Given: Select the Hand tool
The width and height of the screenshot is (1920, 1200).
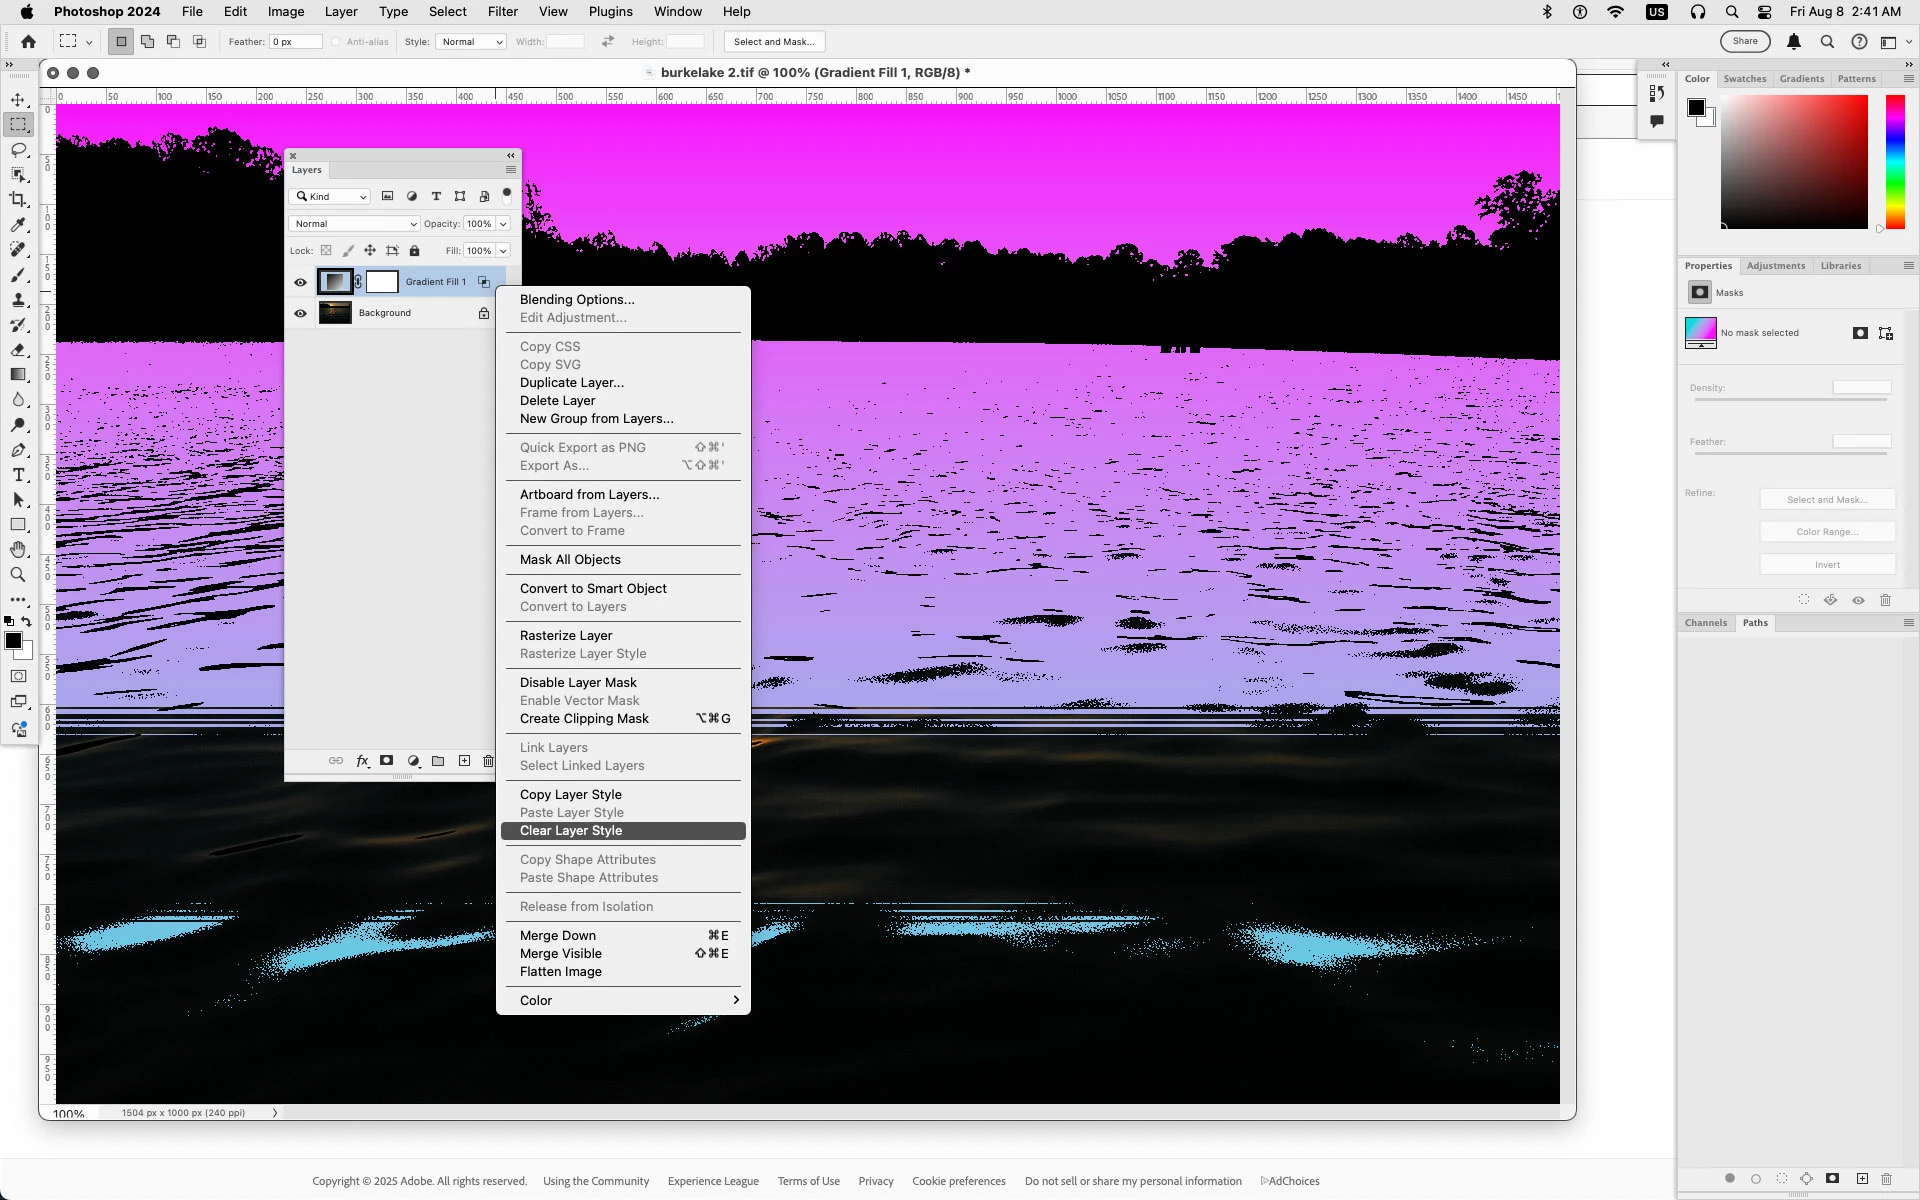Looking at the screenshot, I should click(x=18, y=550).
